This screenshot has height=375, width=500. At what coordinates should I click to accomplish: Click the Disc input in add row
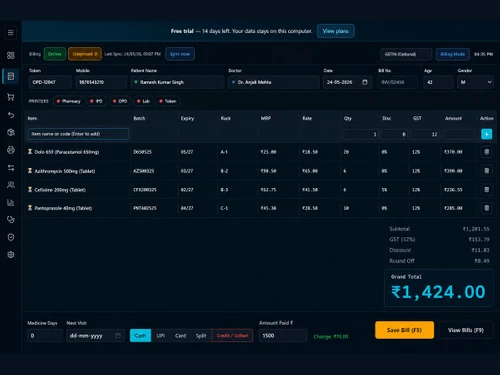pyautogui.click(x=394, y=134)
